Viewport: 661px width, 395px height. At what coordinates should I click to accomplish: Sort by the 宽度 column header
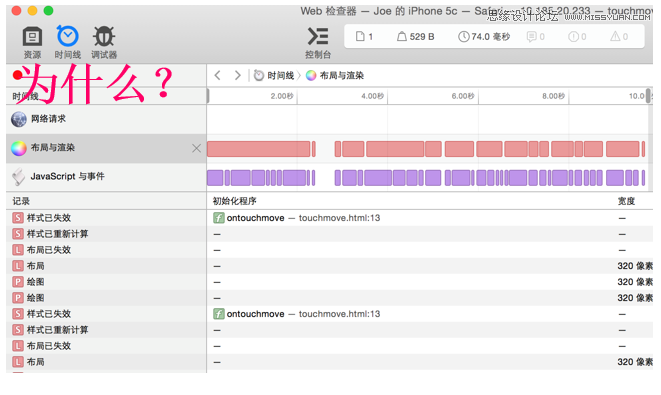(x=626, y=201)
